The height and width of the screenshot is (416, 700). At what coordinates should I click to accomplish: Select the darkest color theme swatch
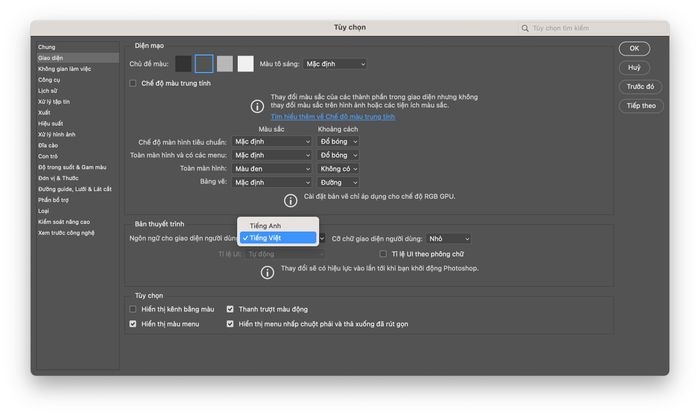pos(183,64)
